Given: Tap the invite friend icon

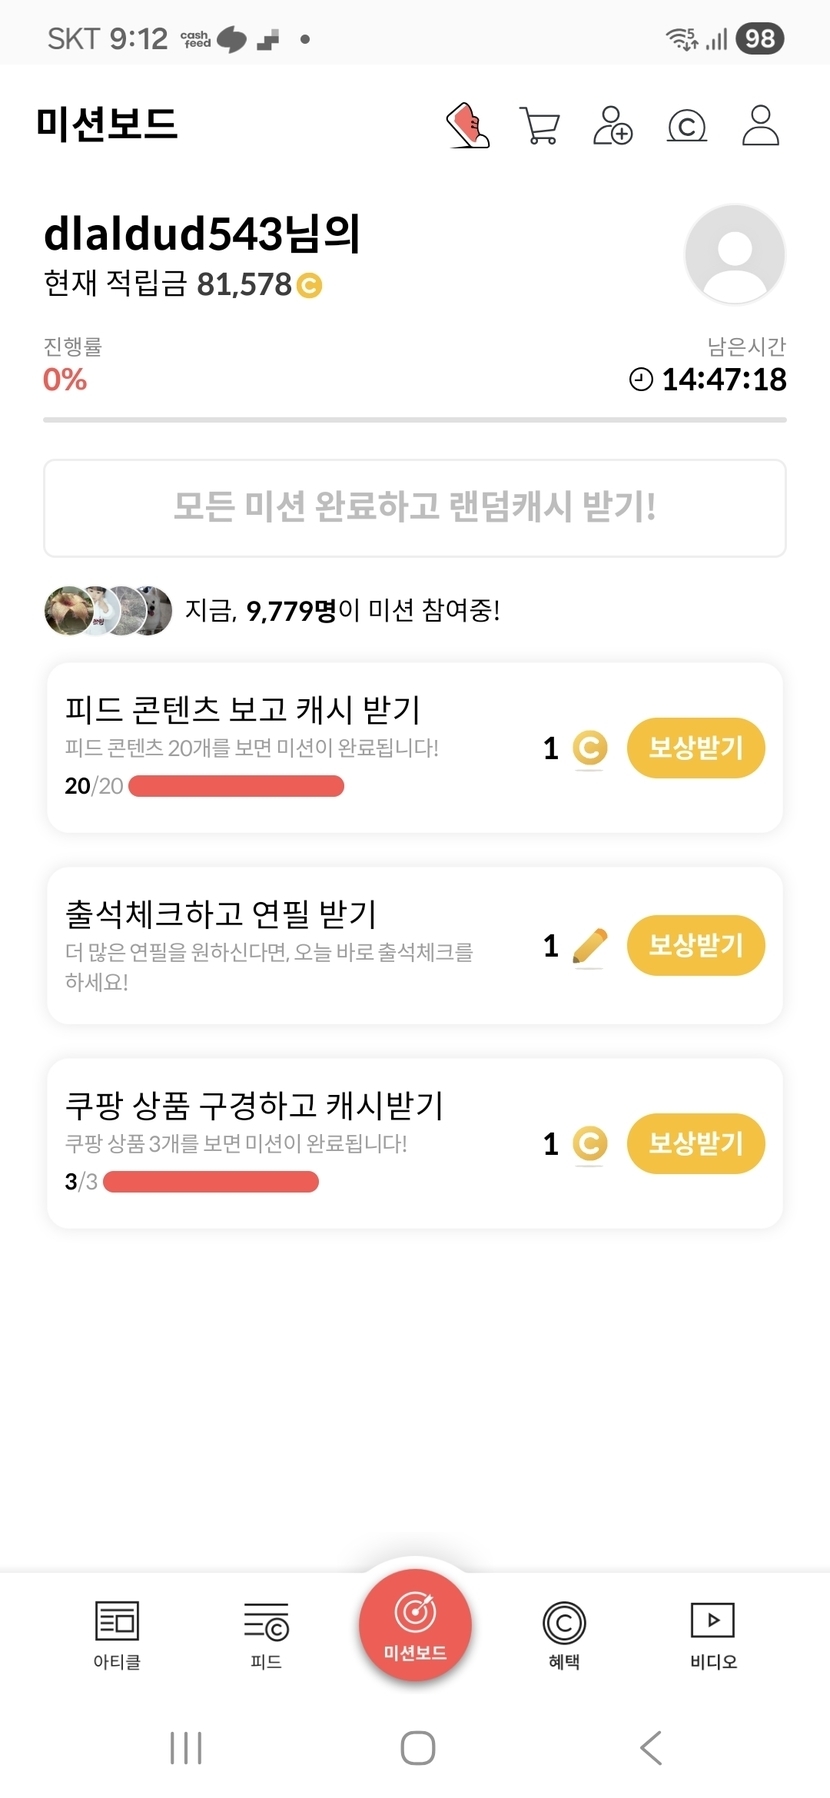Looking at the screenshot, I should (613, 126).
